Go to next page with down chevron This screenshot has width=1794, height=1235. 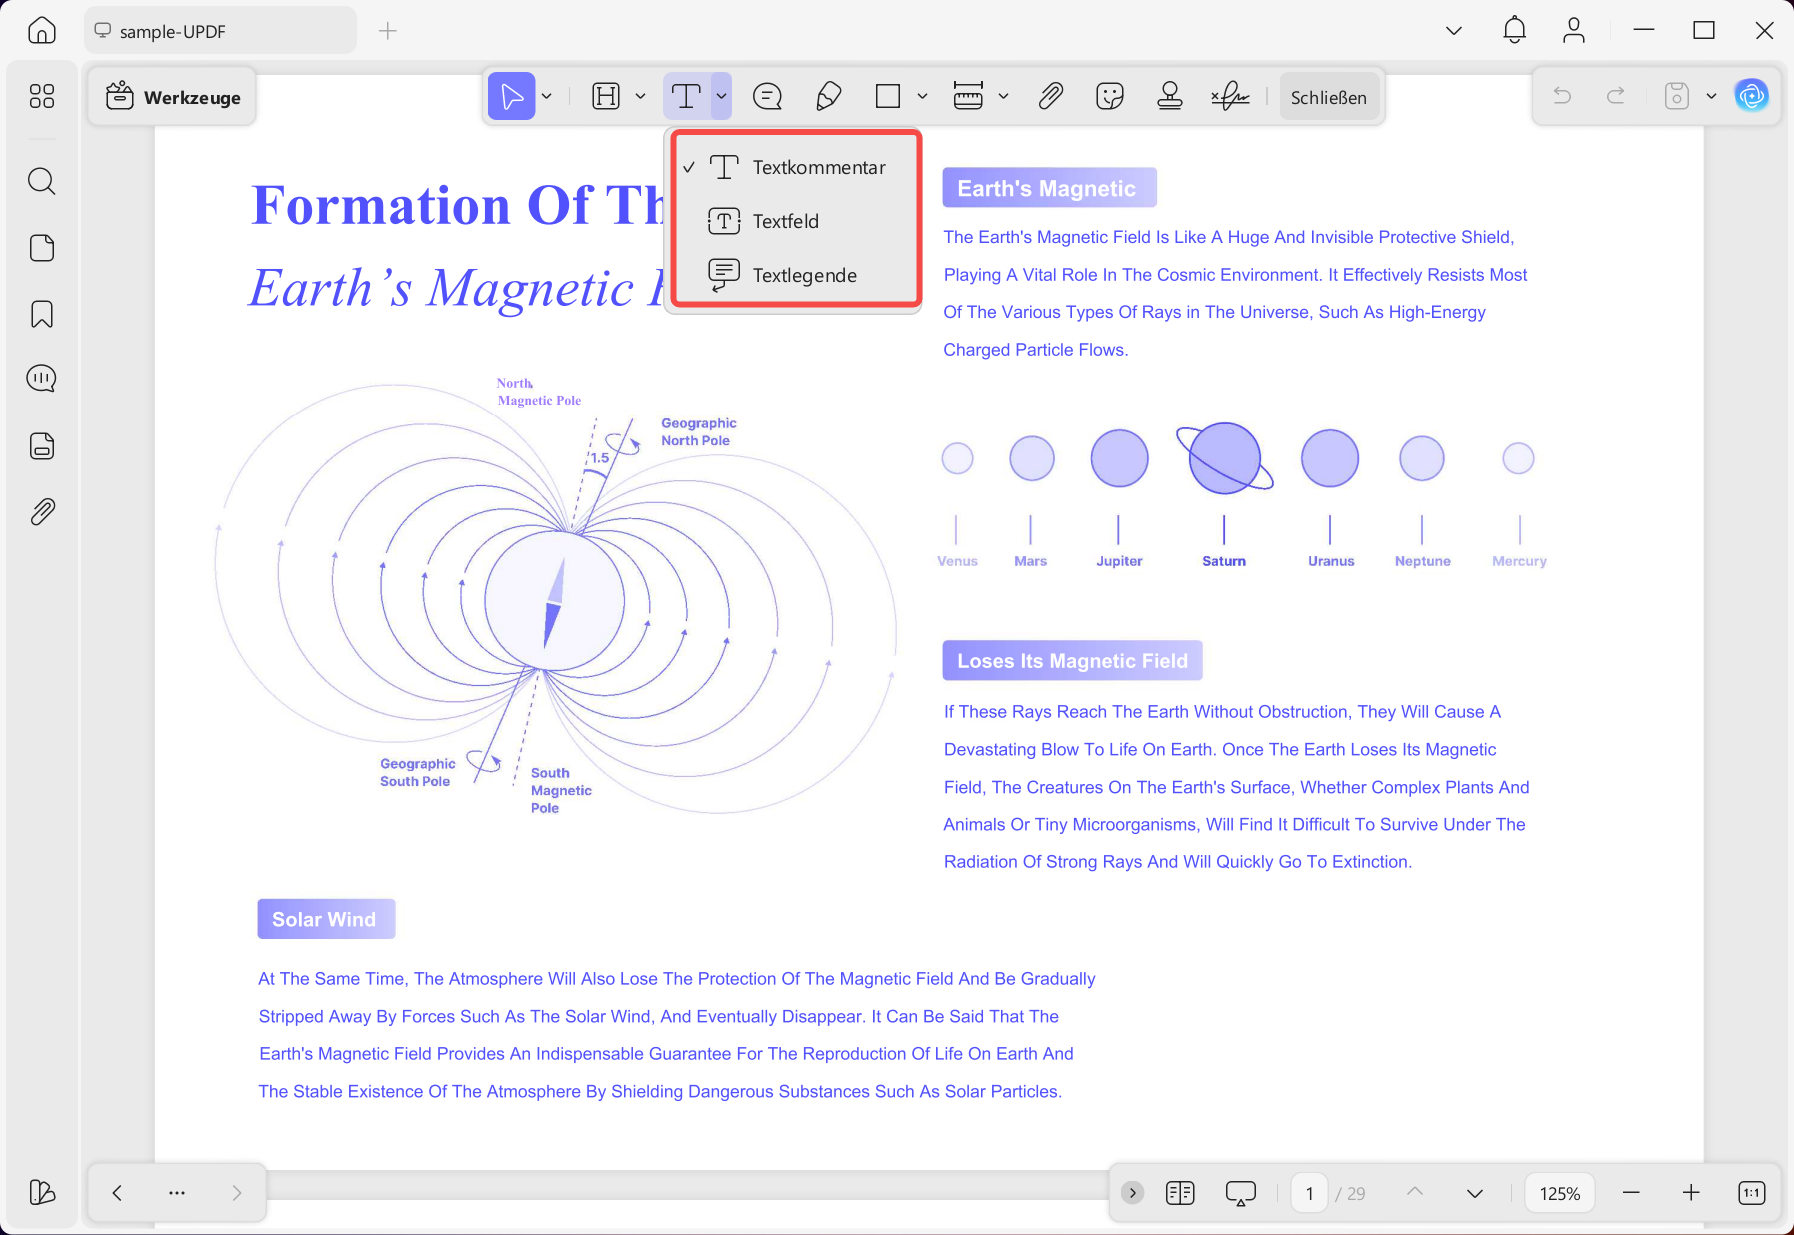tap(1475, 1193)
